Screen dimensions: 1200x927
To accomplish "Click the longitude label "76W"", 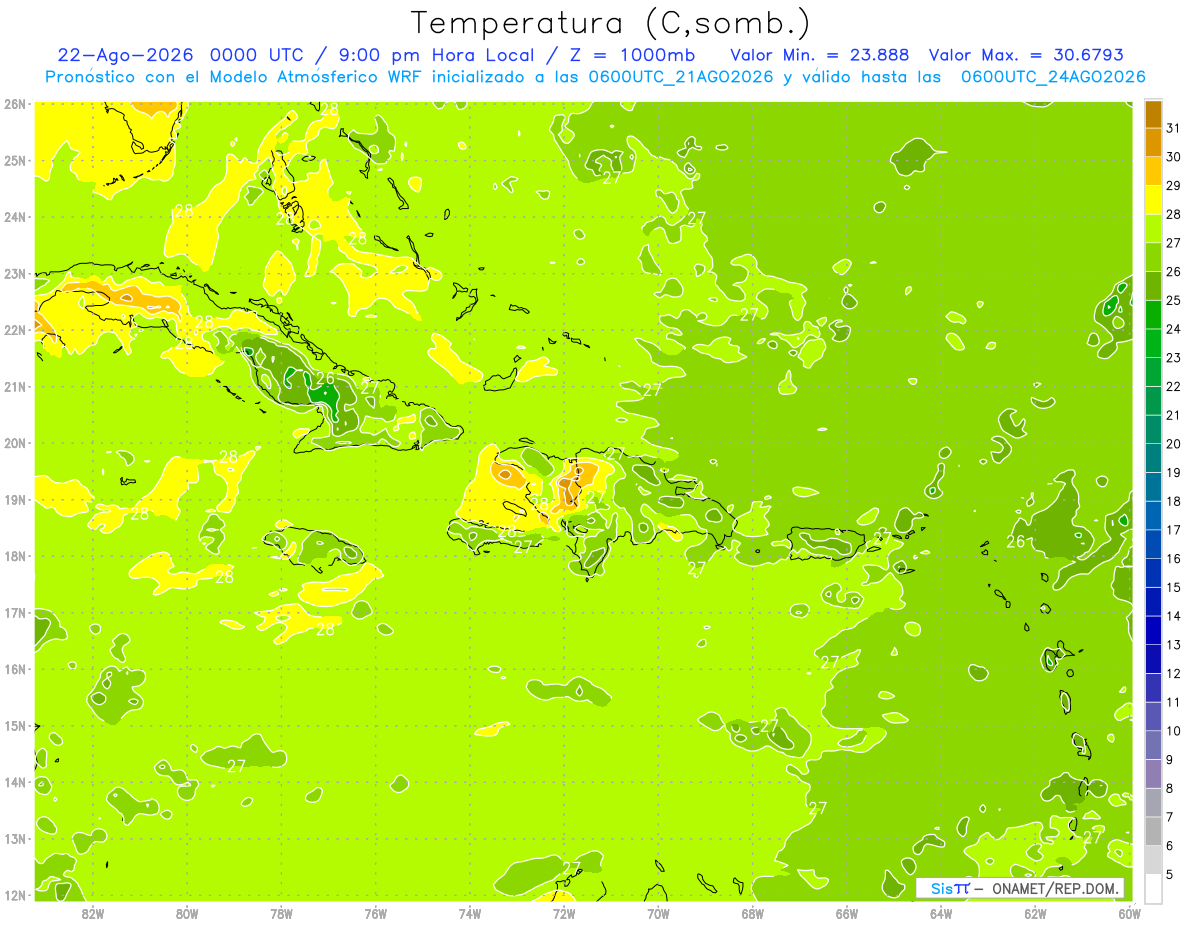I will point(375,913).
